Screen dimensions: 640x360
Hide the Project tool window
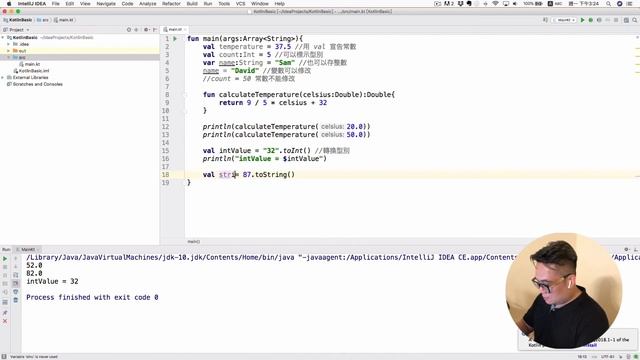[x=155, y=30]
